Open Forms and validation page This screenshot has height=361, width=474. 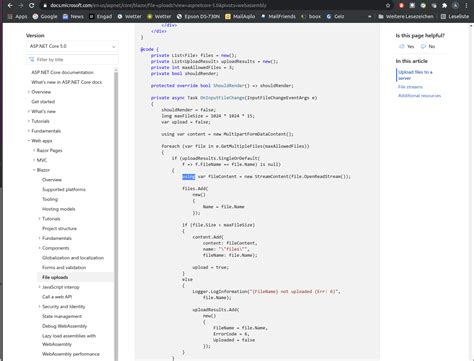point(64,267)
